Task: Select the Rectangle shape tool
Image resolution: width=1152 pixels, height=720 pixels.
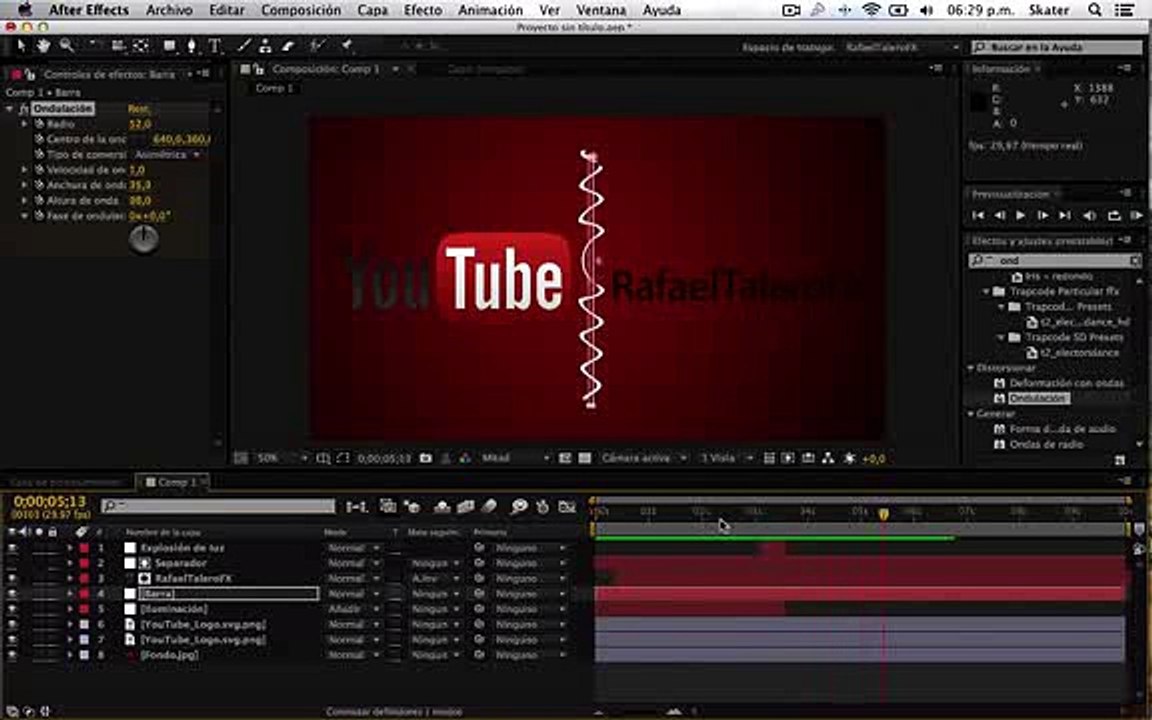Action: point(170,46)
